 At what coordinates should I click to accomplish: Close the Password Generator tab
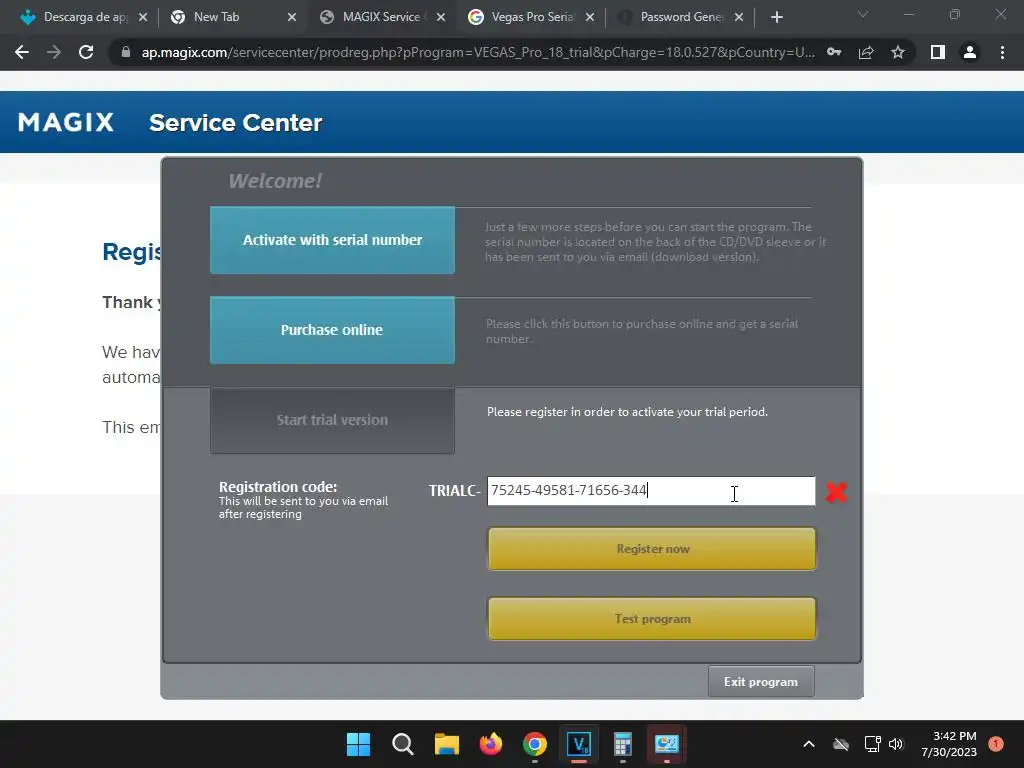pyautogui.click(x=739, y=17)
